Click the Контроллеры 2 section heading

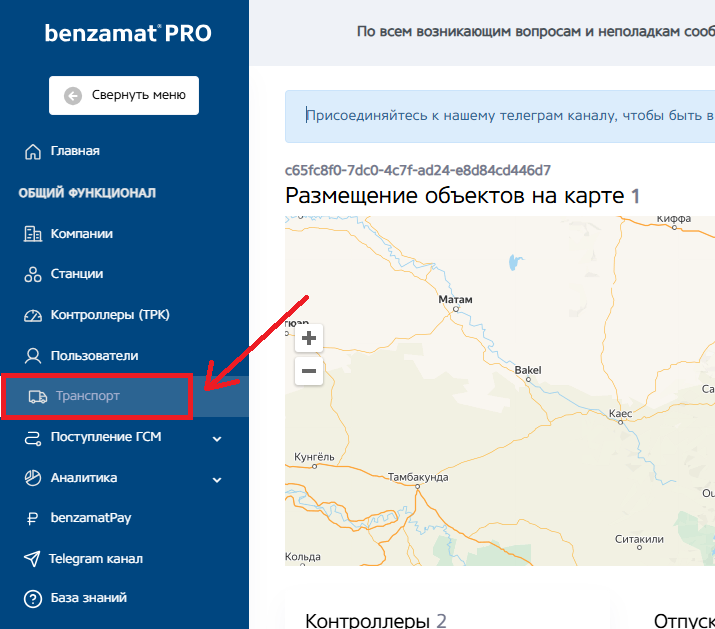[376, 621]
